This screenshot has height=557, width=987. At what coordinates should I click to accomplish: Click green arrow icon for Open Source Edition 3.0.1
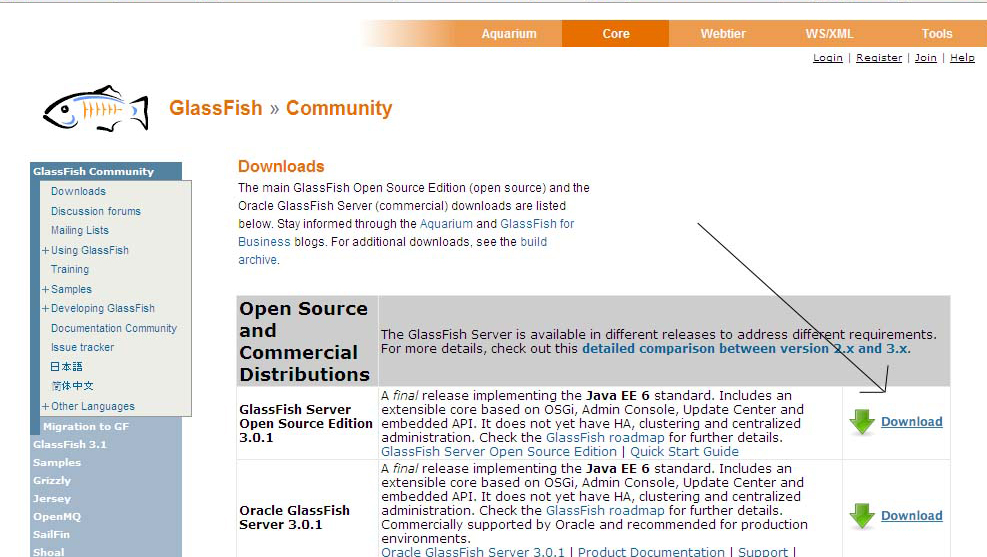coord(862,422)
